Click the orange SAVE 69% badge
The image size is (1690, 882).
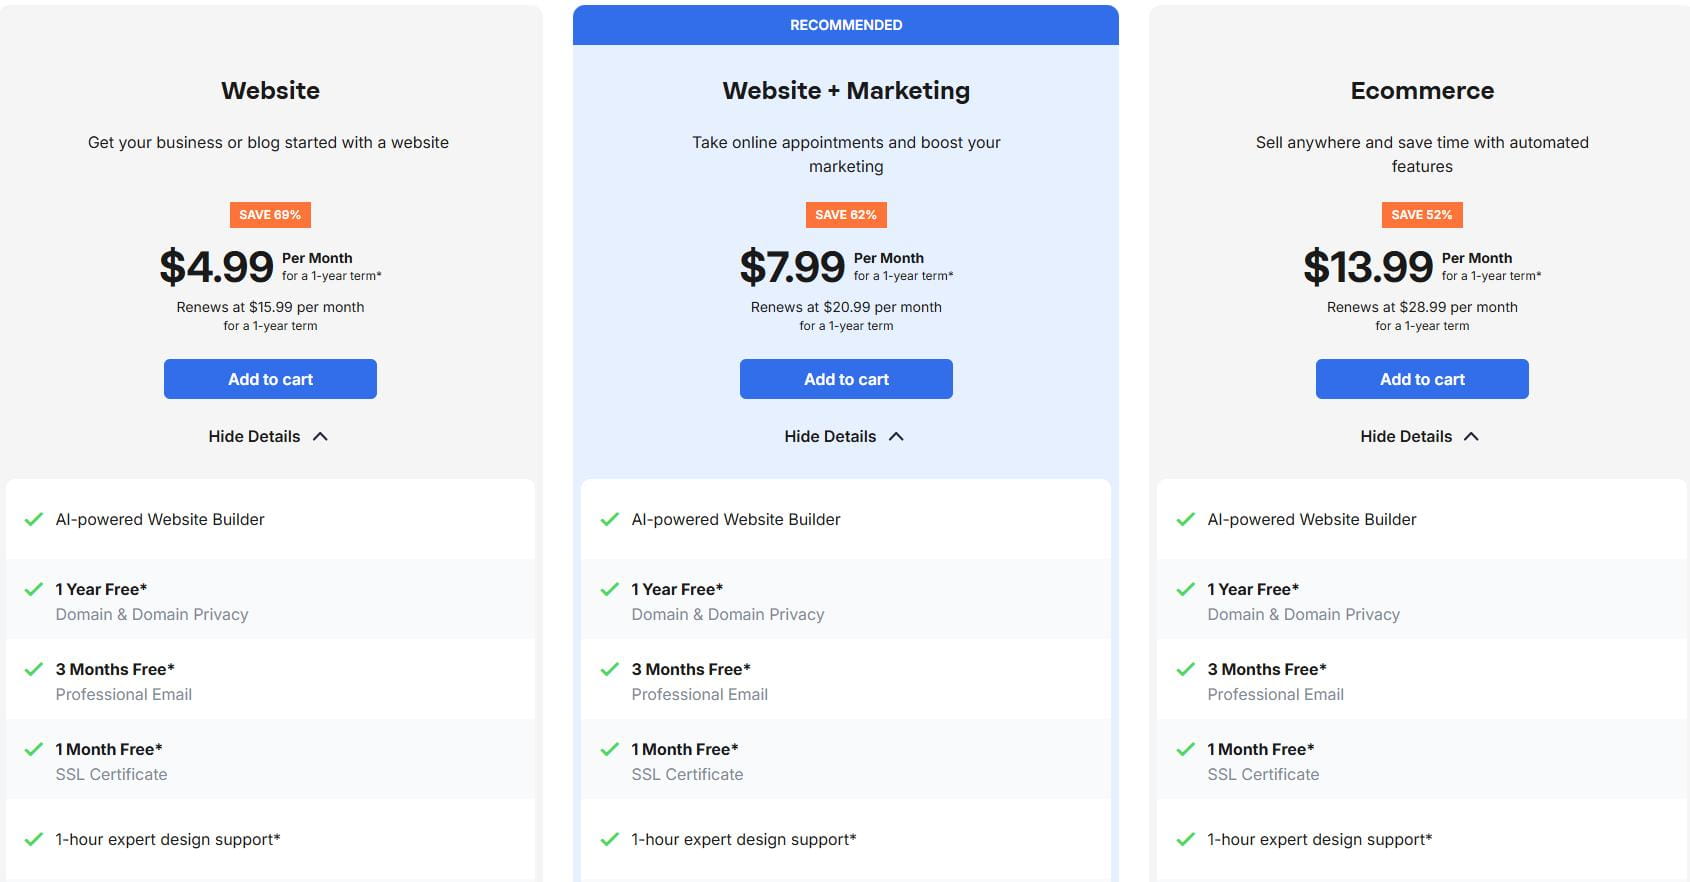270,215
